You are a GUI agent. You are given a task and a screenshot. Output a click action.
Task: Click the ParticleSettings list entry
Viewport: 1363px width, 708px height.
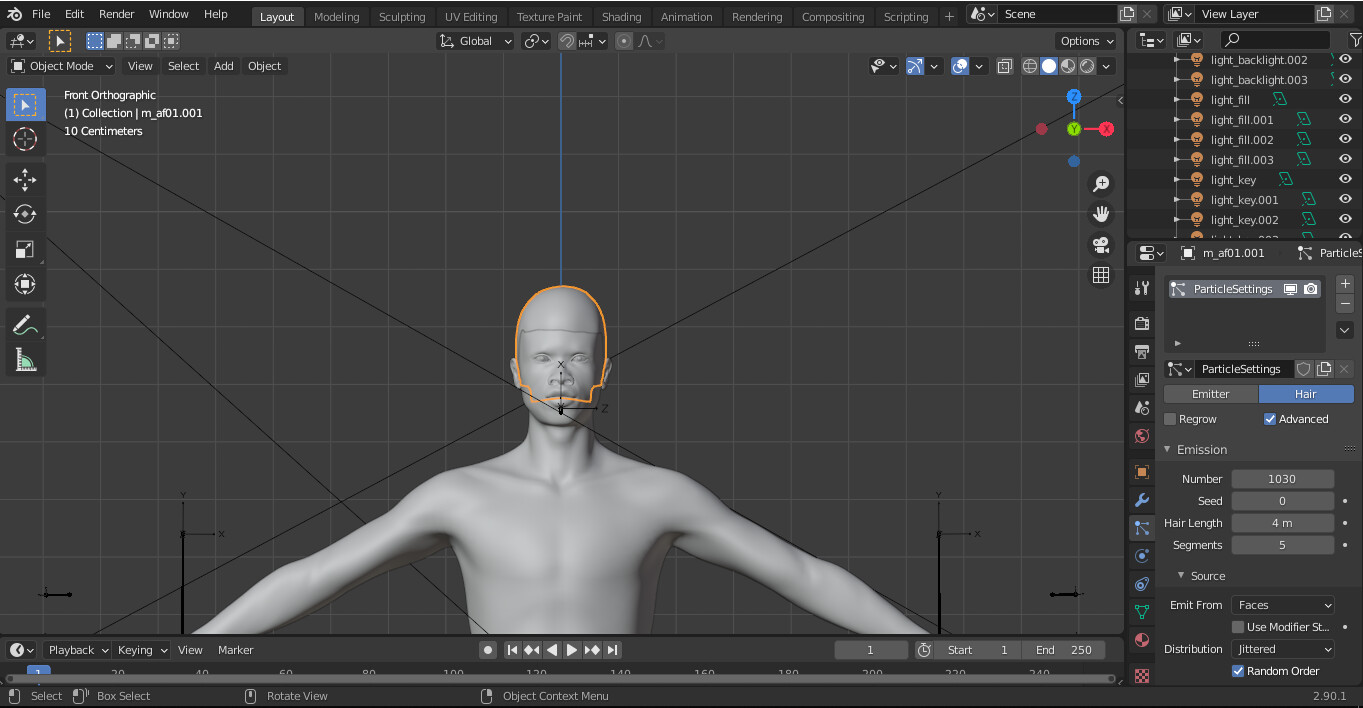pos(1244,289)
